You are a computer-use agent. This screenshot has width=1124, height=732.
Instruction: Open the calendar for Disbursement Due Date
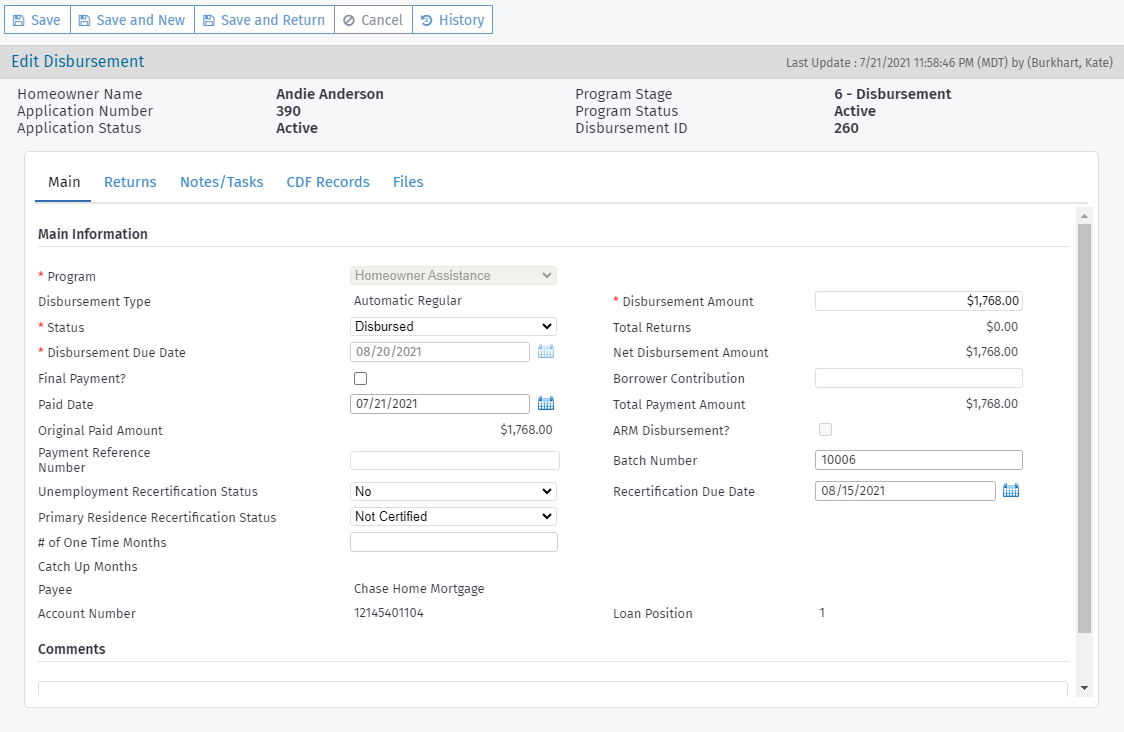click(x=546, y=351)
